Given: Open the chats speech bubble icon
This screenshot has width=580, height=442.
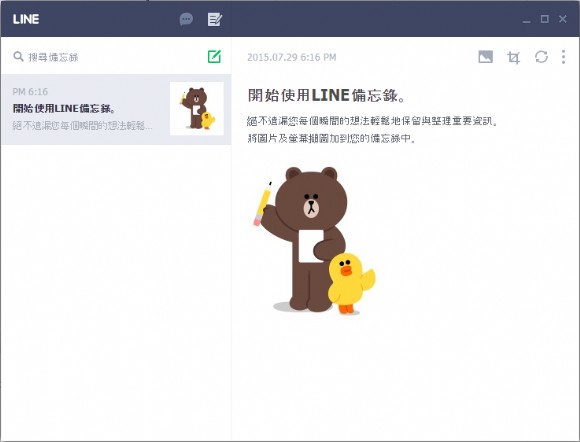Looking at the screenshot, I should click(x=186, y=19).
